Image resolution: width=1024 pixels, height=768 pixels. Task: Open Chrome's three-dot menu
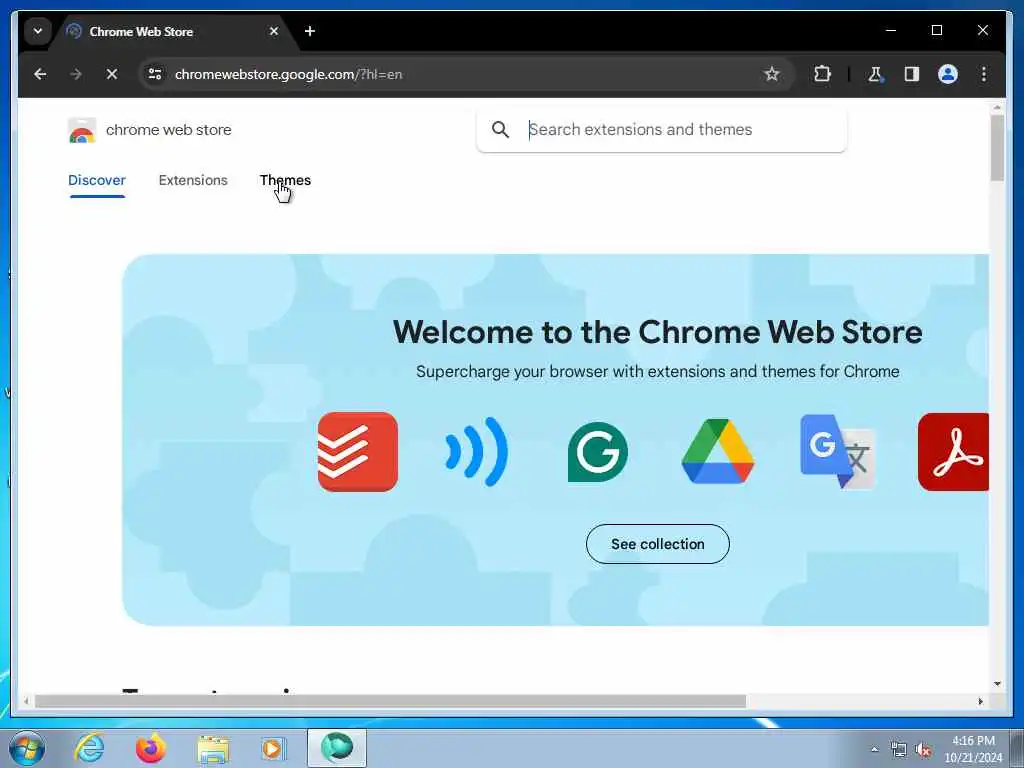(x=984, y=74)
